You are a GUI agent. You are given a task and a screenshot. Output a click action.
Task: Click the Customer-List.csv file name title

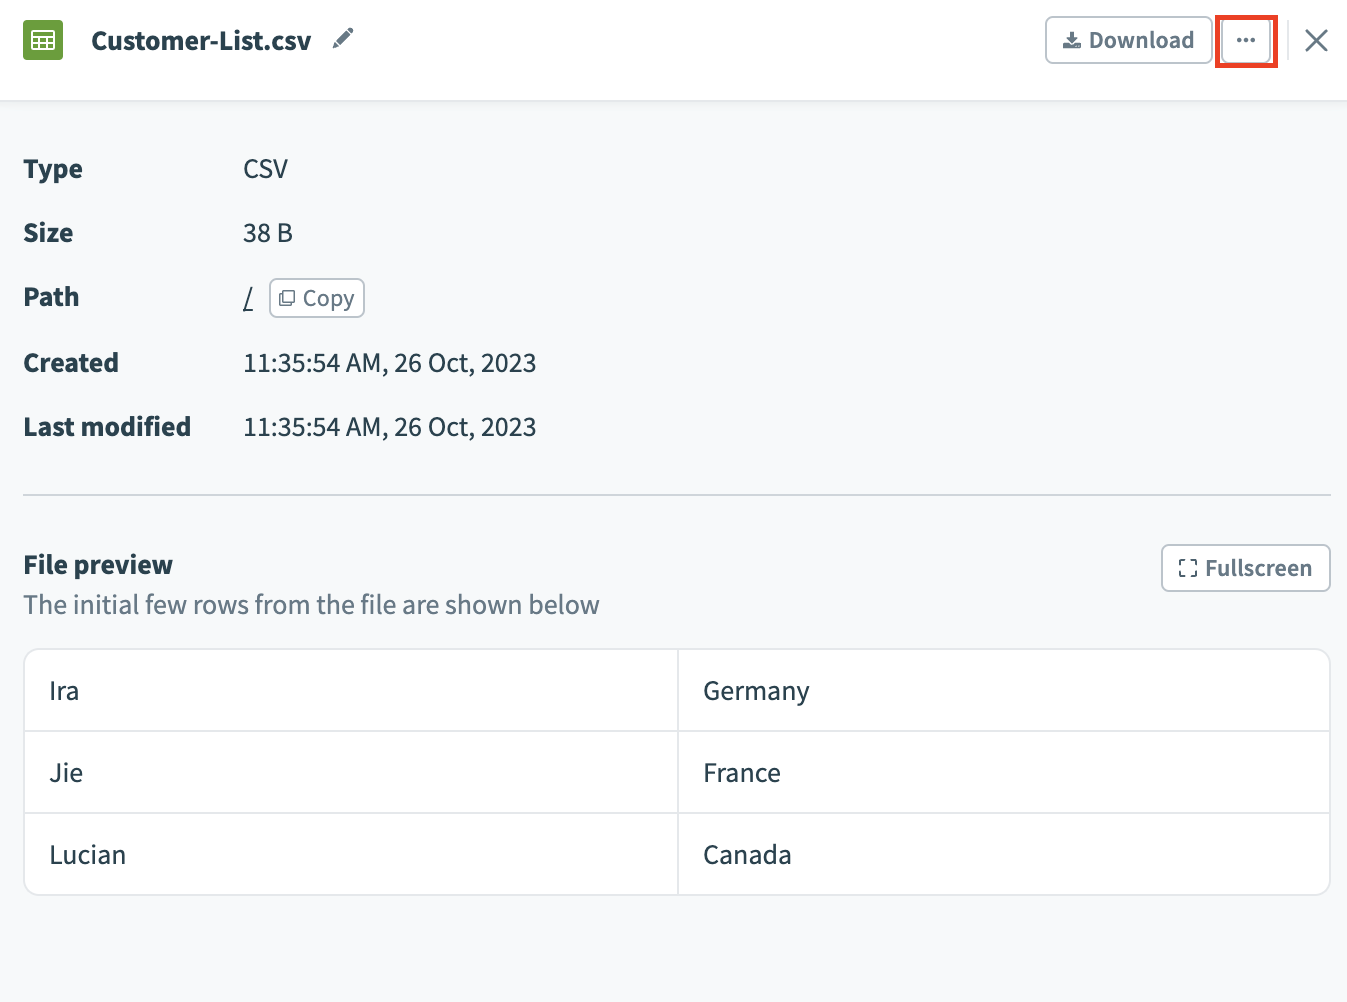[201, 41]
